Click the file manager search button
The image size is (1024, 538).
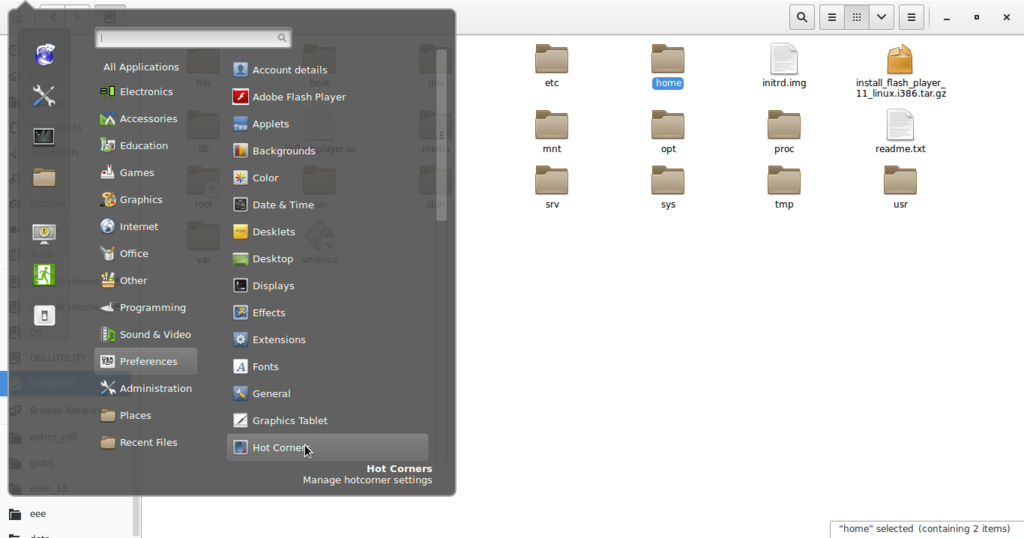pyautogui.click(x=801, y=18)
